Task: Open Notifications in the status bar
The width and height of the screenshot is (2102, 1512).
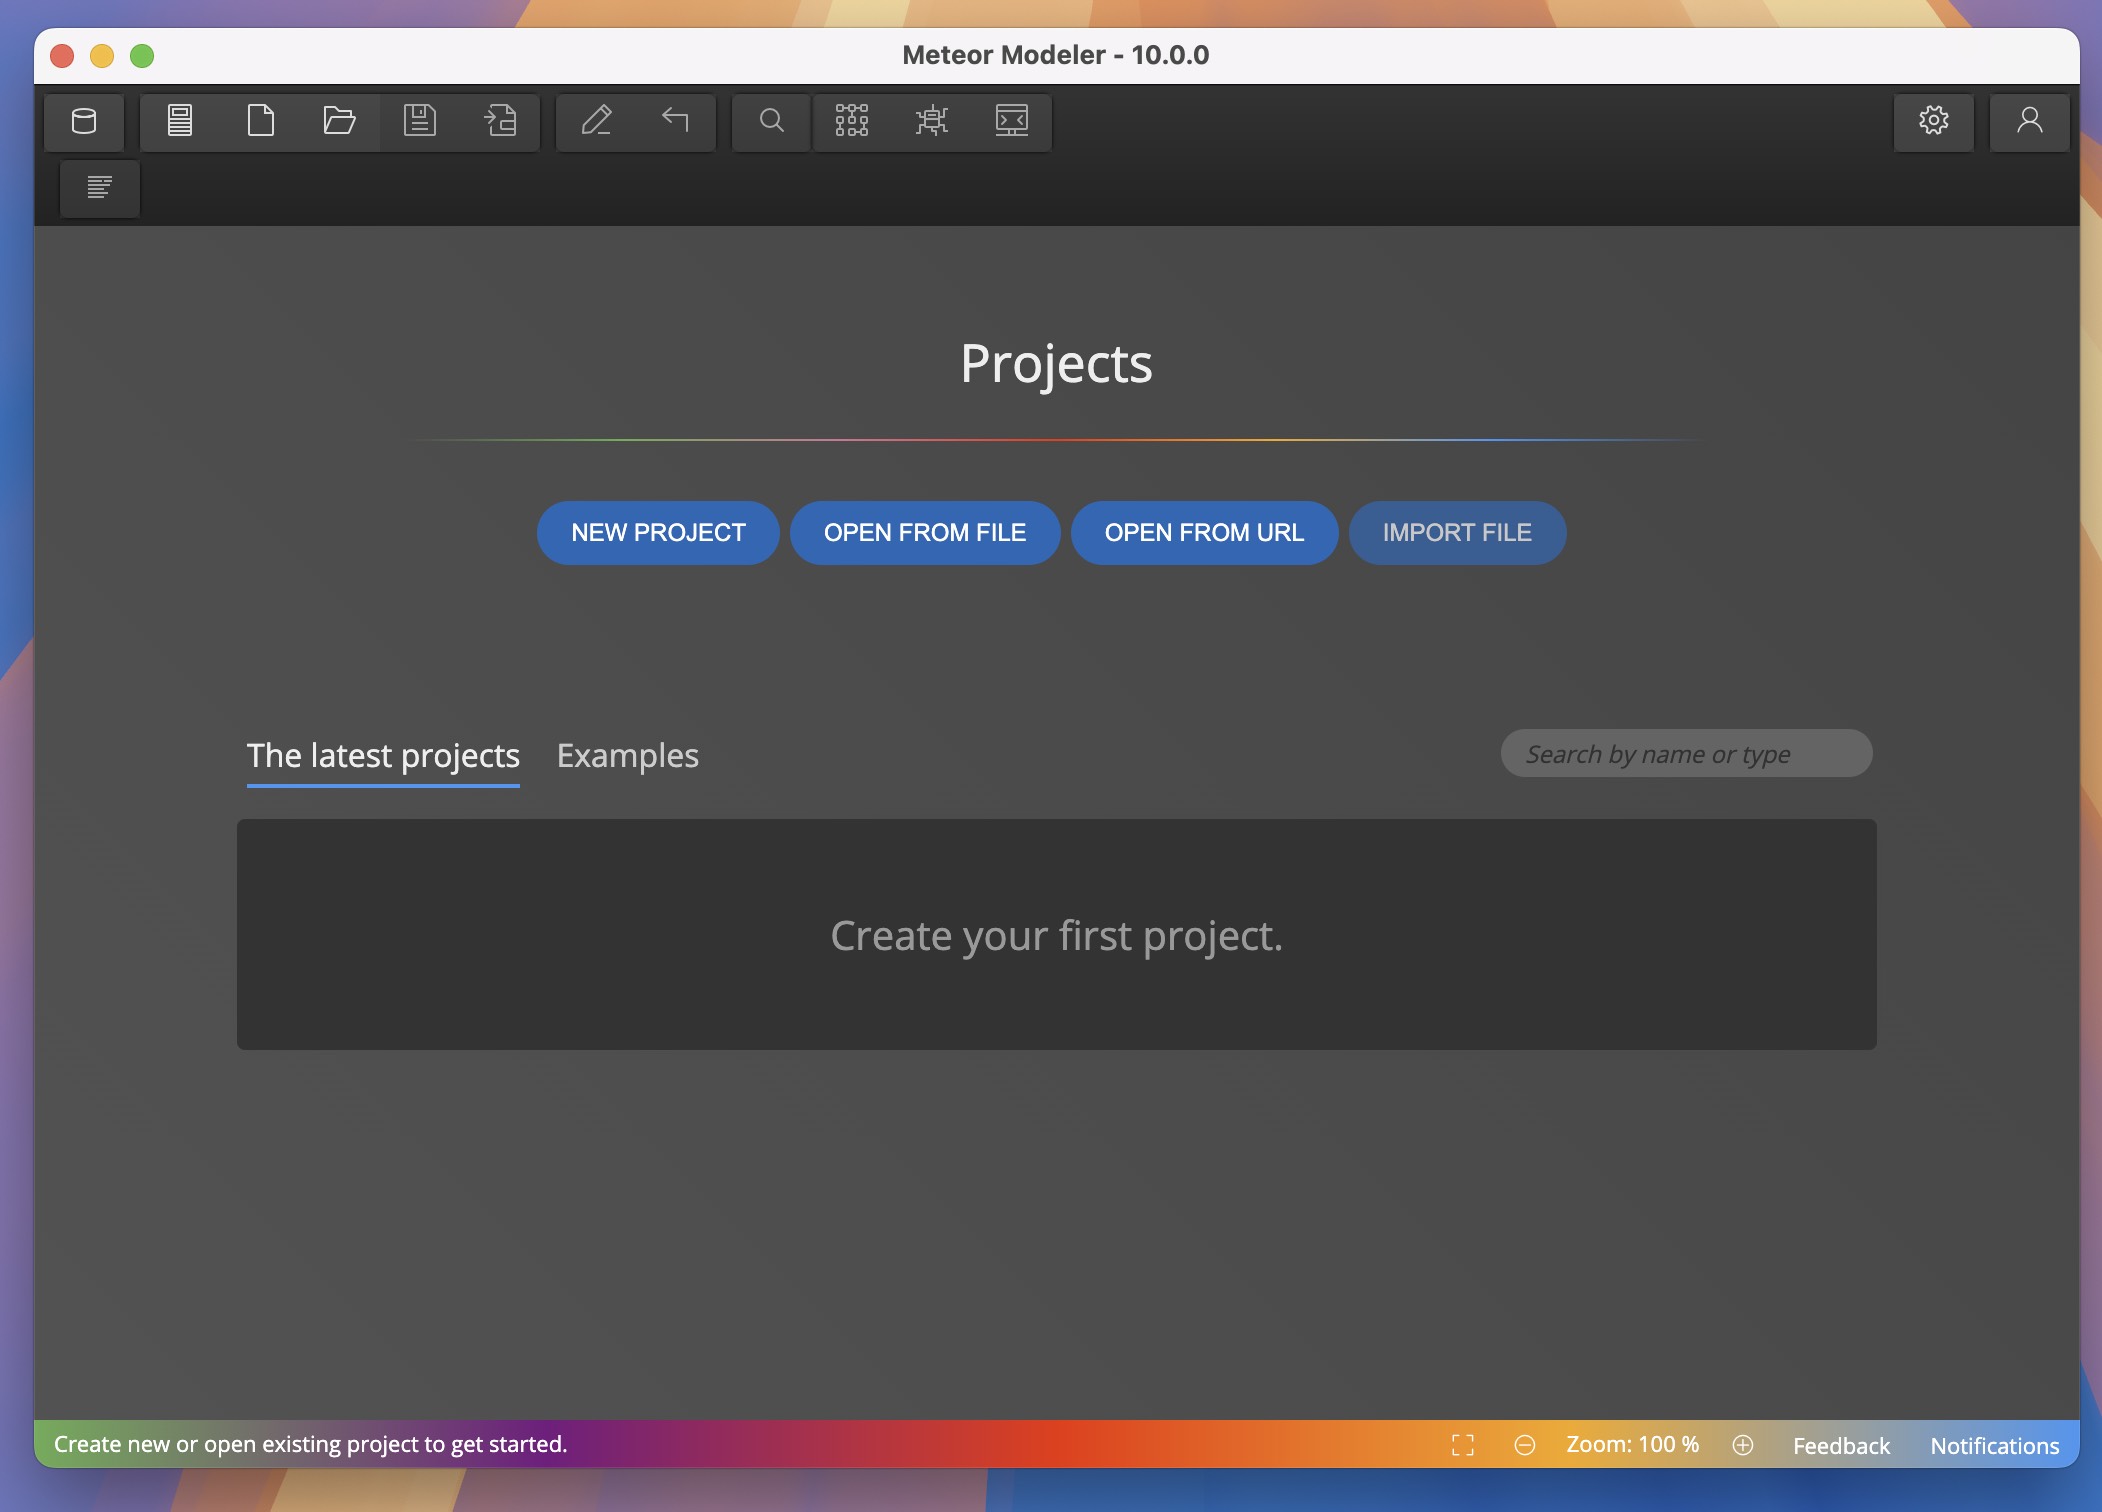Action: pyautogui.click(x=1995, y=1446)
